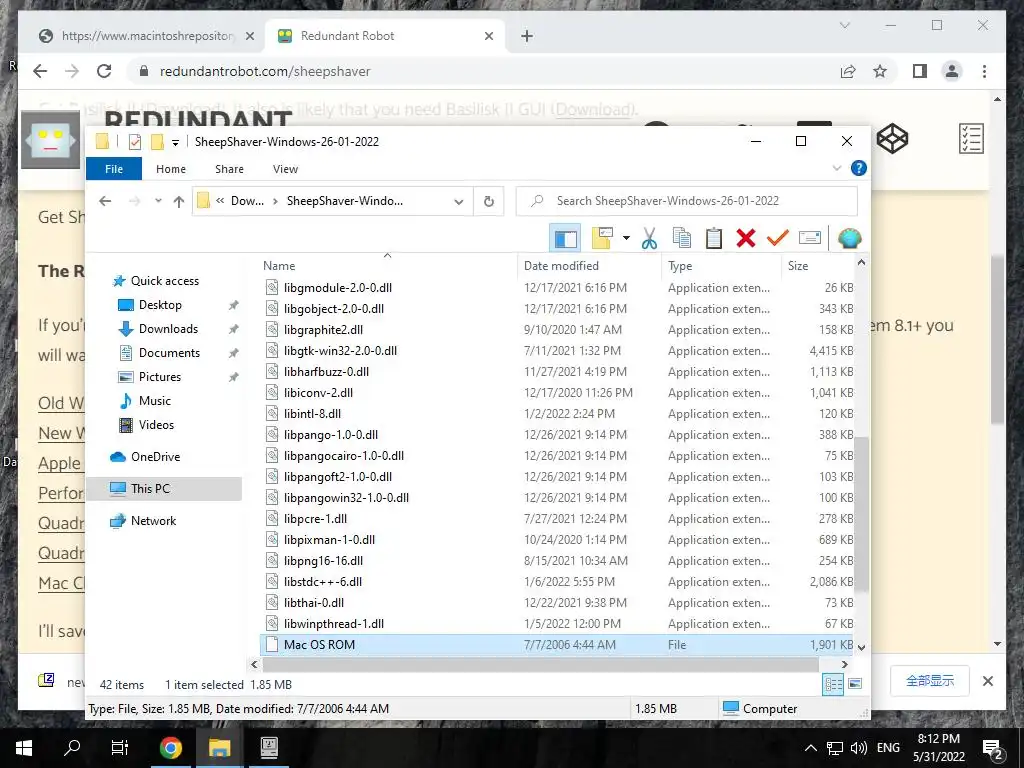
Task: Reload the Chrome page
Action: pyautogui.click(x=104, y=71)
